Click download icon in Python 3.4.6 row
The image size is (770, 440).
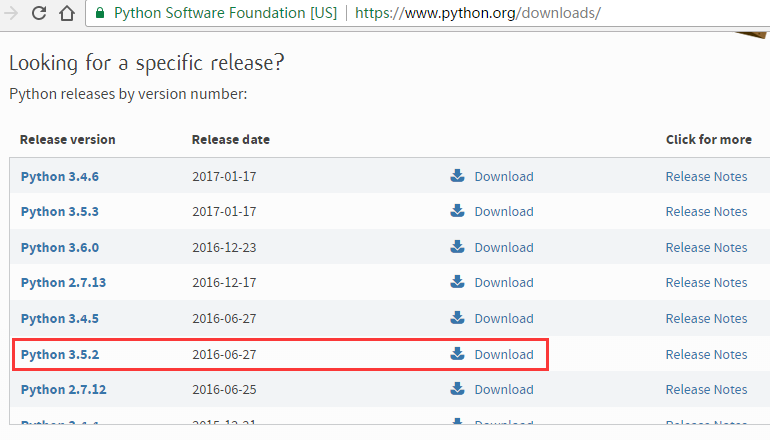[457, 176]
